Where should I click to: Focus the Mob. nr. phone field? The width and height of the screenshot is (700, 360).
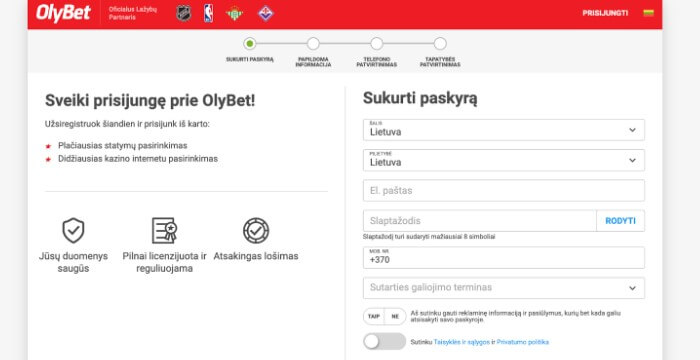click(504, 258)
